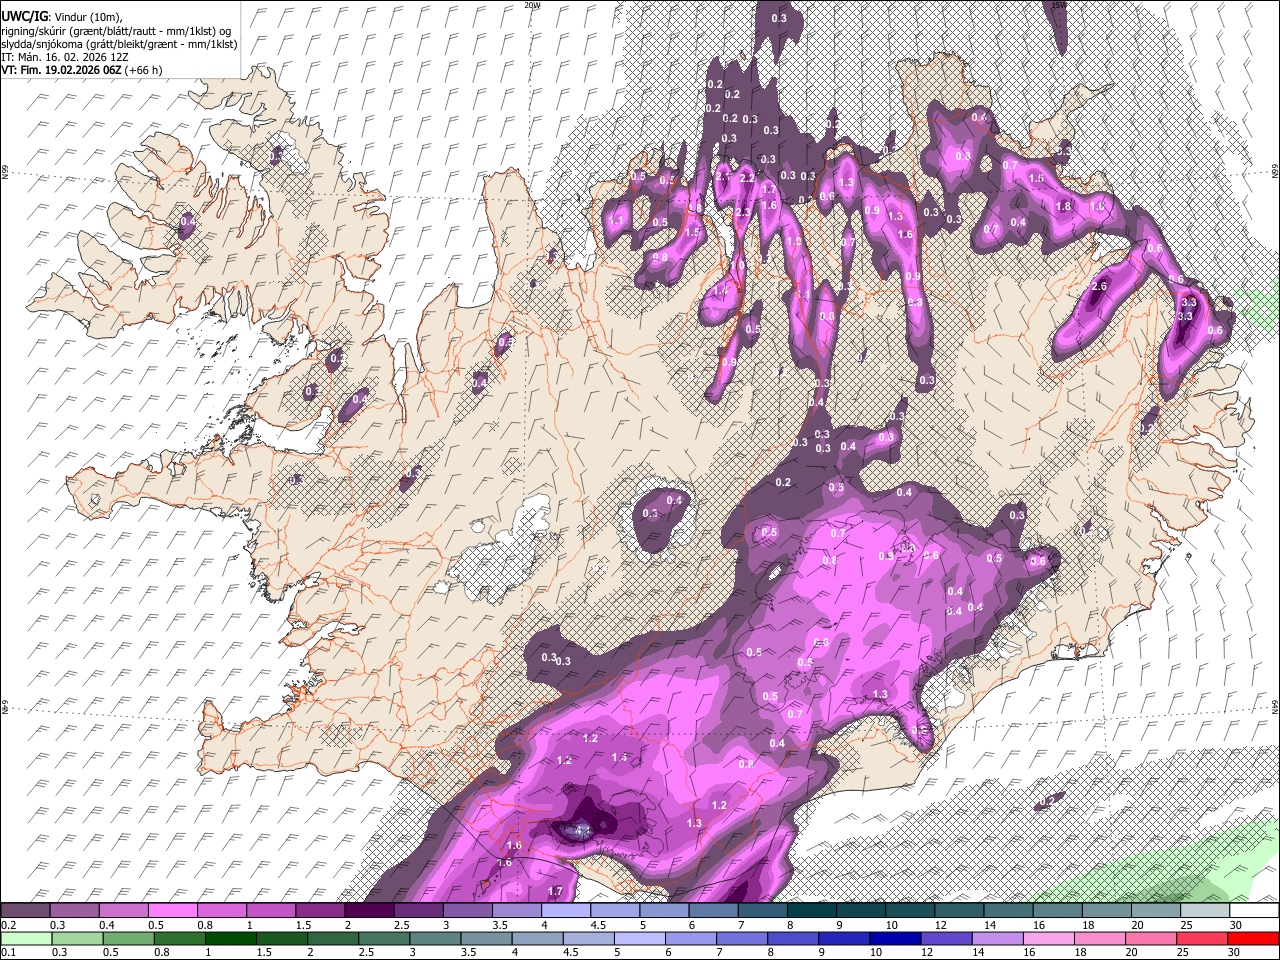Select upper legend swatch between 20 and 25
Screen dimensions: 1280x960
tap(1155, 911)
